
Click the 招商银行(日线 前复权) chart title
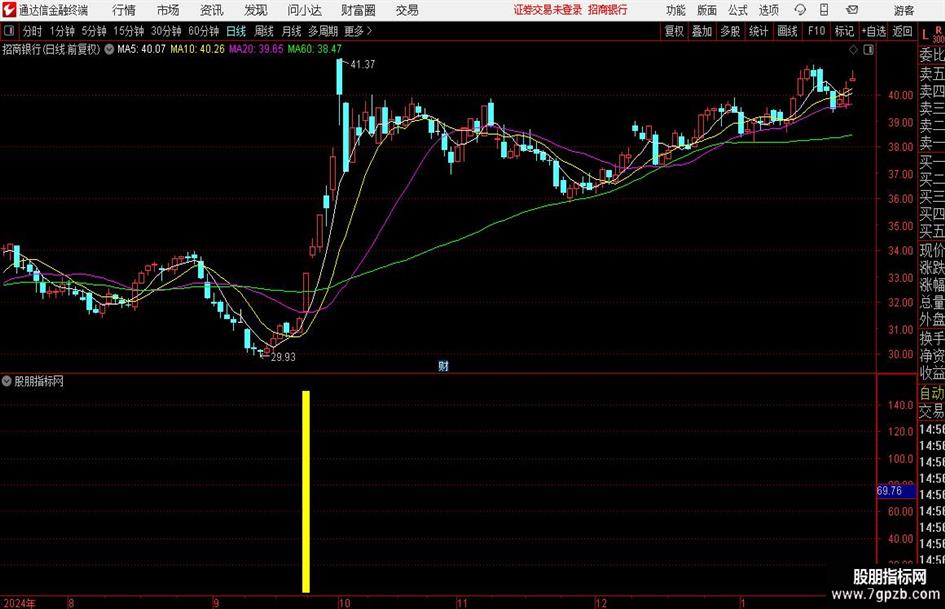pos(51,49)
